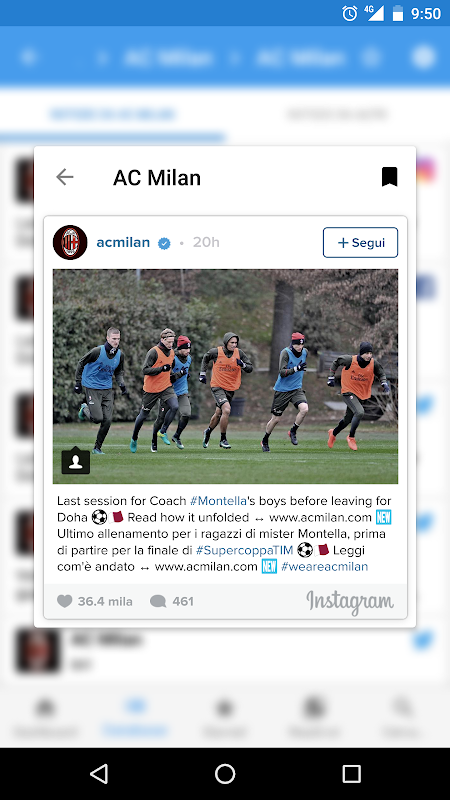The image size is (450, 800).
Task: Tap Android home navigation button
Action: [225, 774]
